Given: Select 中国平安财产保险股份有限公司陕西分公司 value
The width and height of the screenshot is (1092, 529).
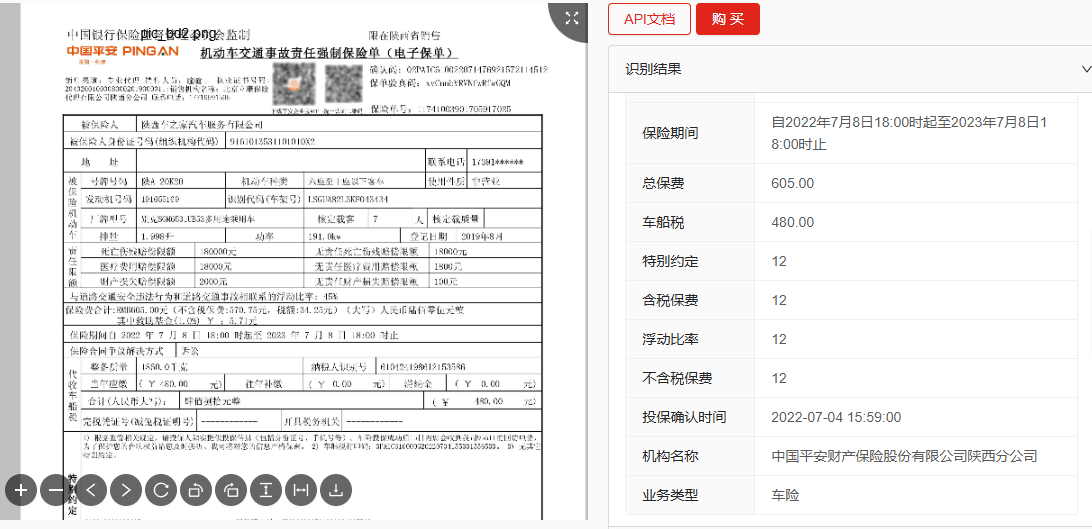Looking at the screenshot, I should (x=904, y=456).
